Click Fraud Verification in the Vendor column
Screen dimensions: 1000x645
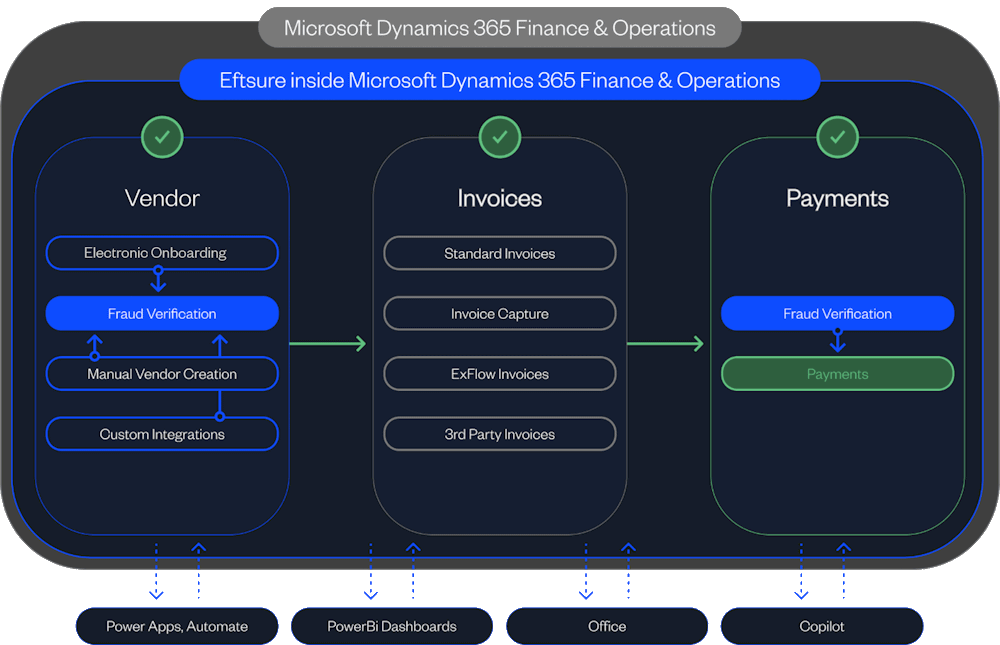tap(162, 313)
